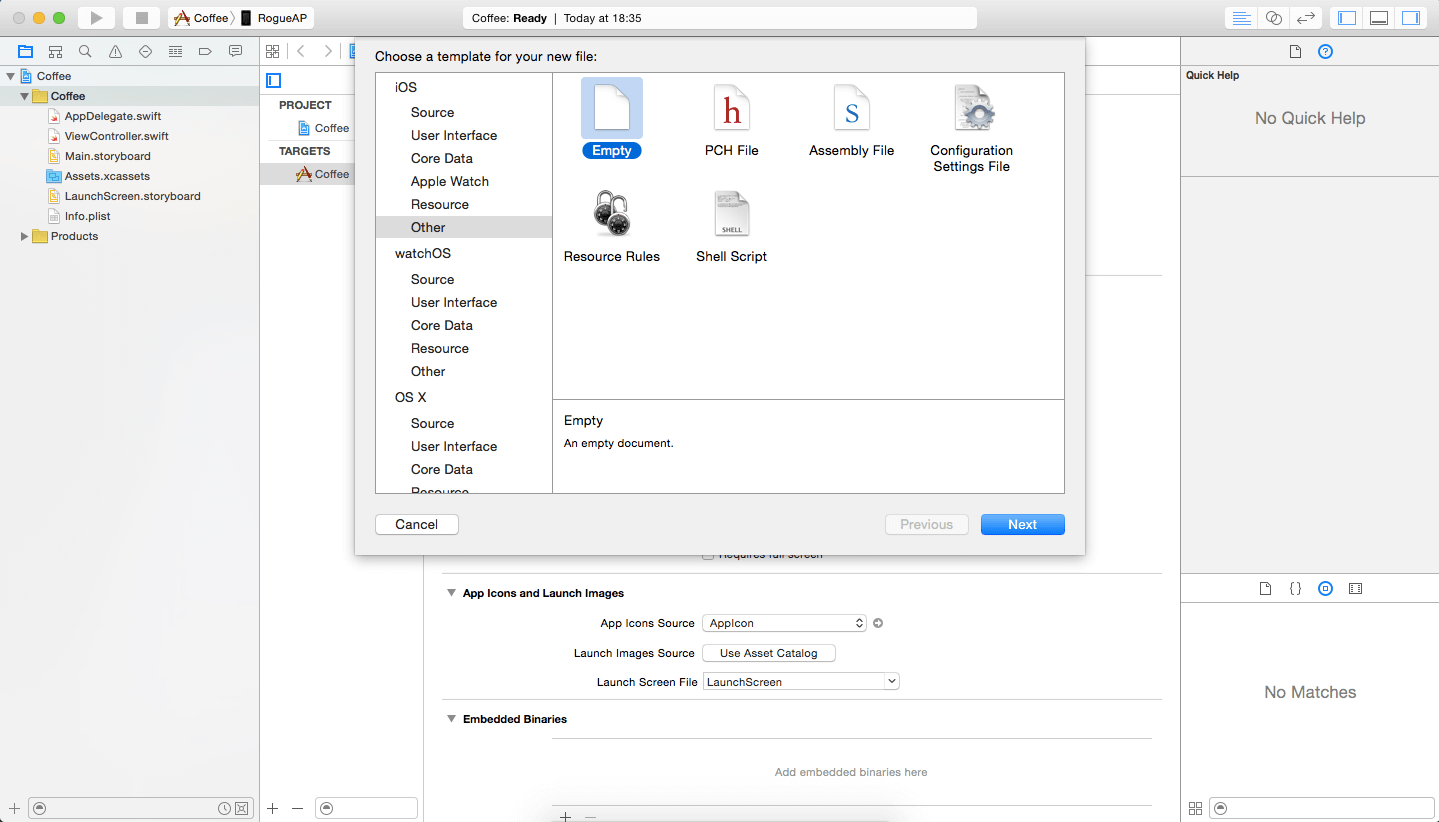Go to App Icons Source arrow button
This screenshot has width=1439, height=822.
click(x=878, y=623)
